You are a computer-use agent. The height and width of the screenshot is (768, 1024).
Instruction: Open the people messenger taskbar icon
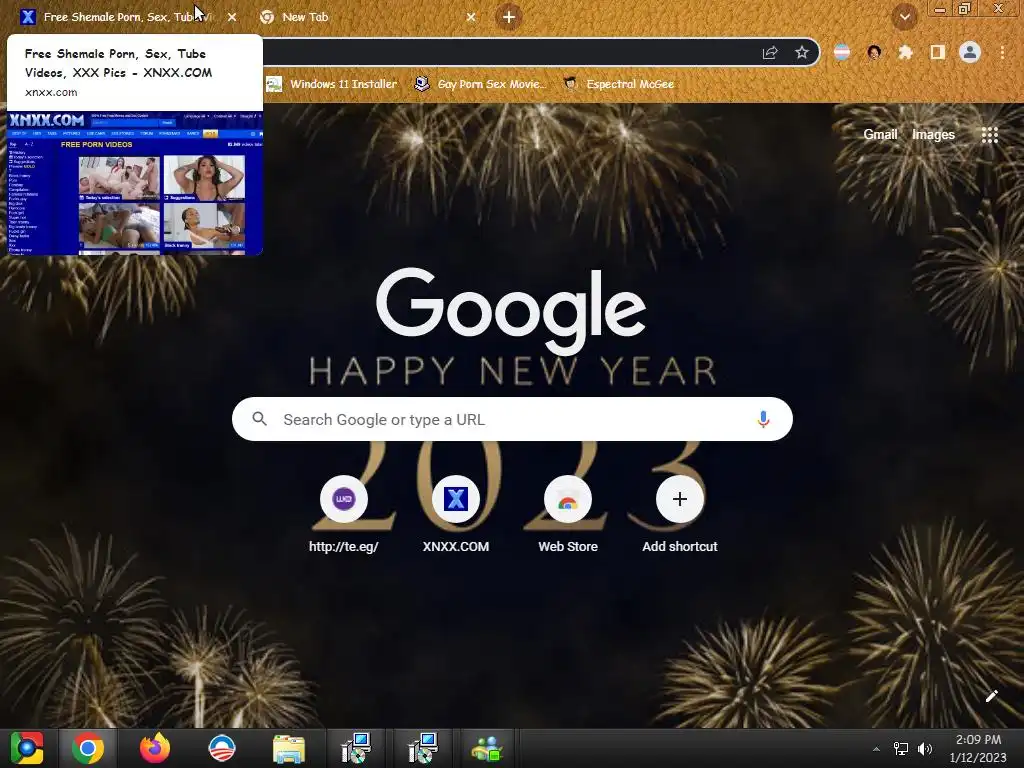click(x=487, y=749)
